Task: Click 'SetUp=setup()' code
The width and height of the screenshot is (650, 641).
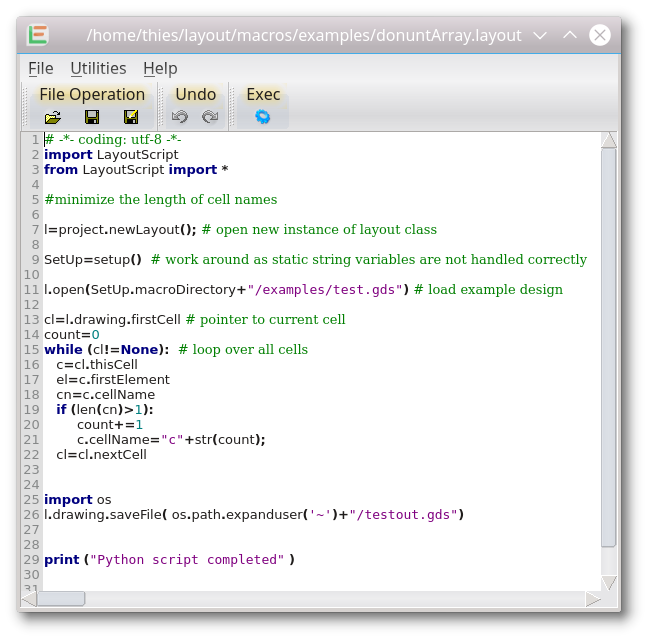Action: pyautogui.click(x=93, y=260)
